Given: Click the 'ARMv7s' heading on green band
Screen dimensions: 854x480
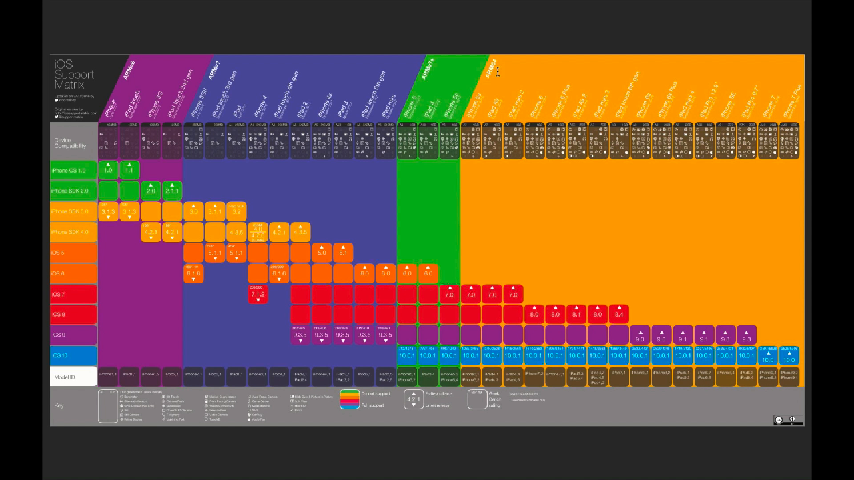Looking at the screenshot, I should click(x=428, y=69).
